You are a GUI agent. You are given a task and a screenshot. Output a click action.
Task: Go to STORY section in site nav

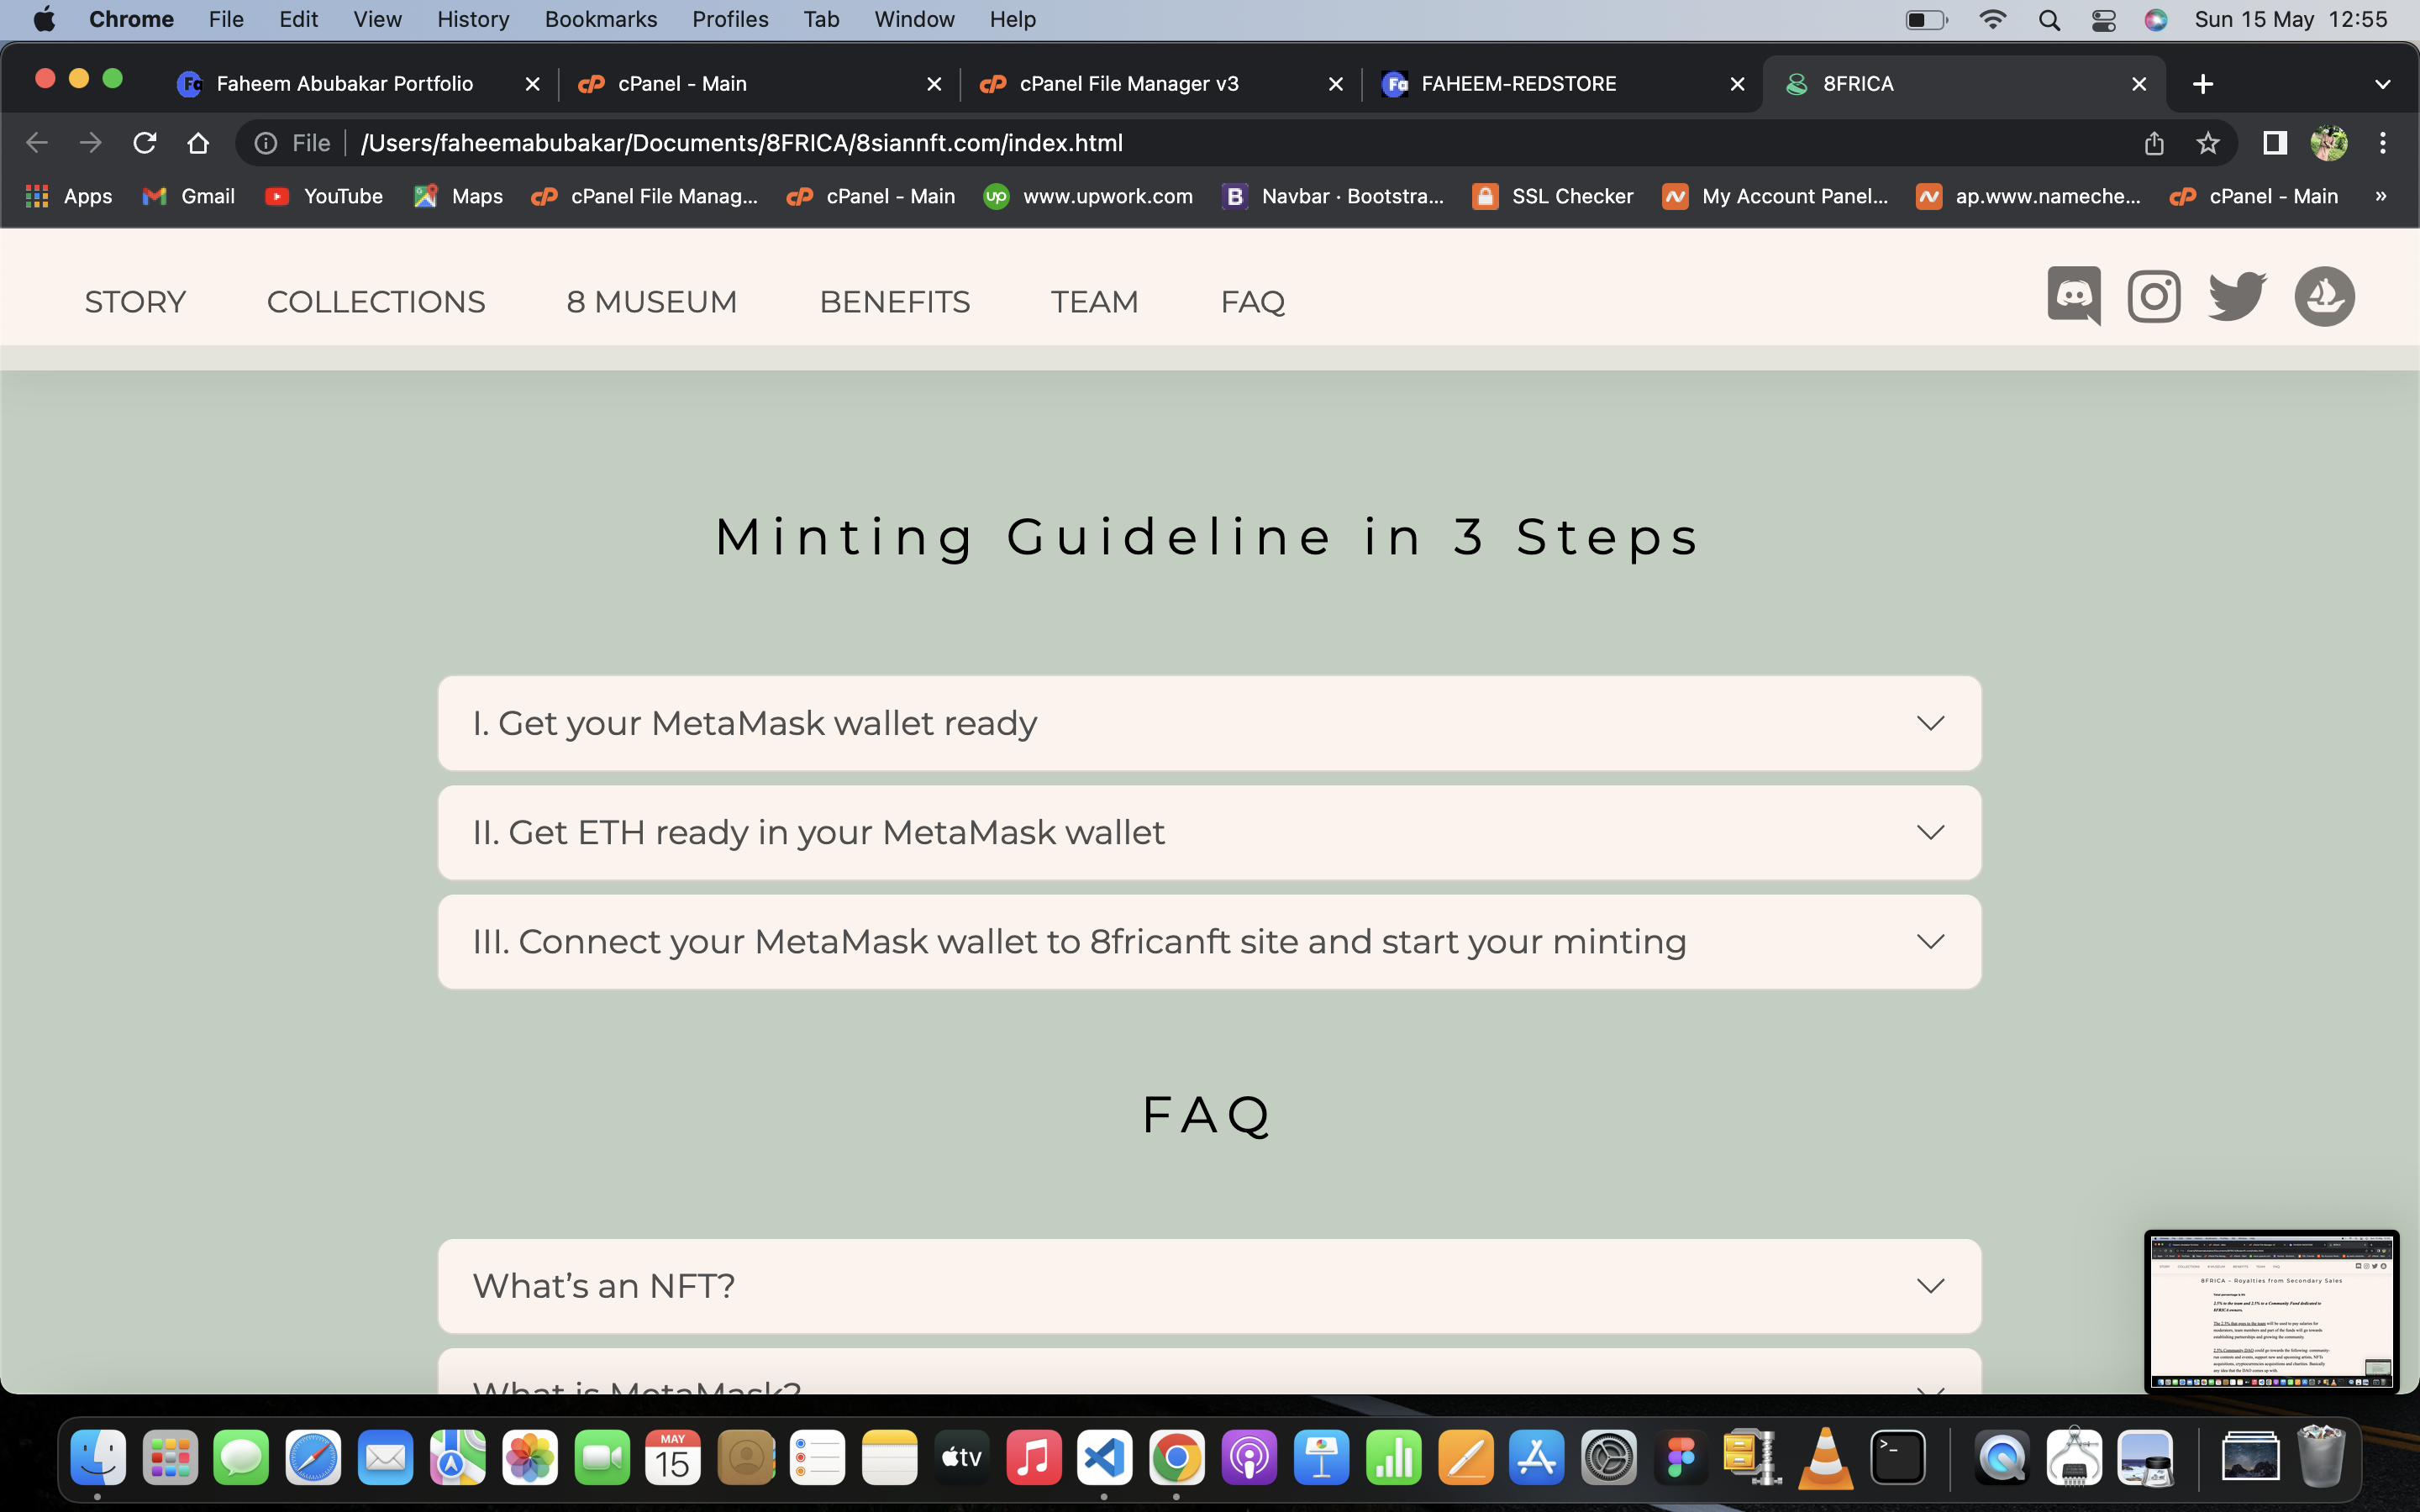click(x=135, y=302)
